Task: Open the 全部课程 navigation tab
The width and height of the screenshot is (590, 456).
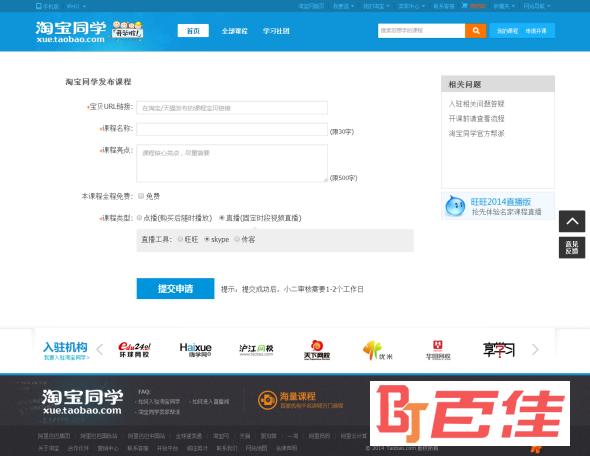Action: coord(234,31)
